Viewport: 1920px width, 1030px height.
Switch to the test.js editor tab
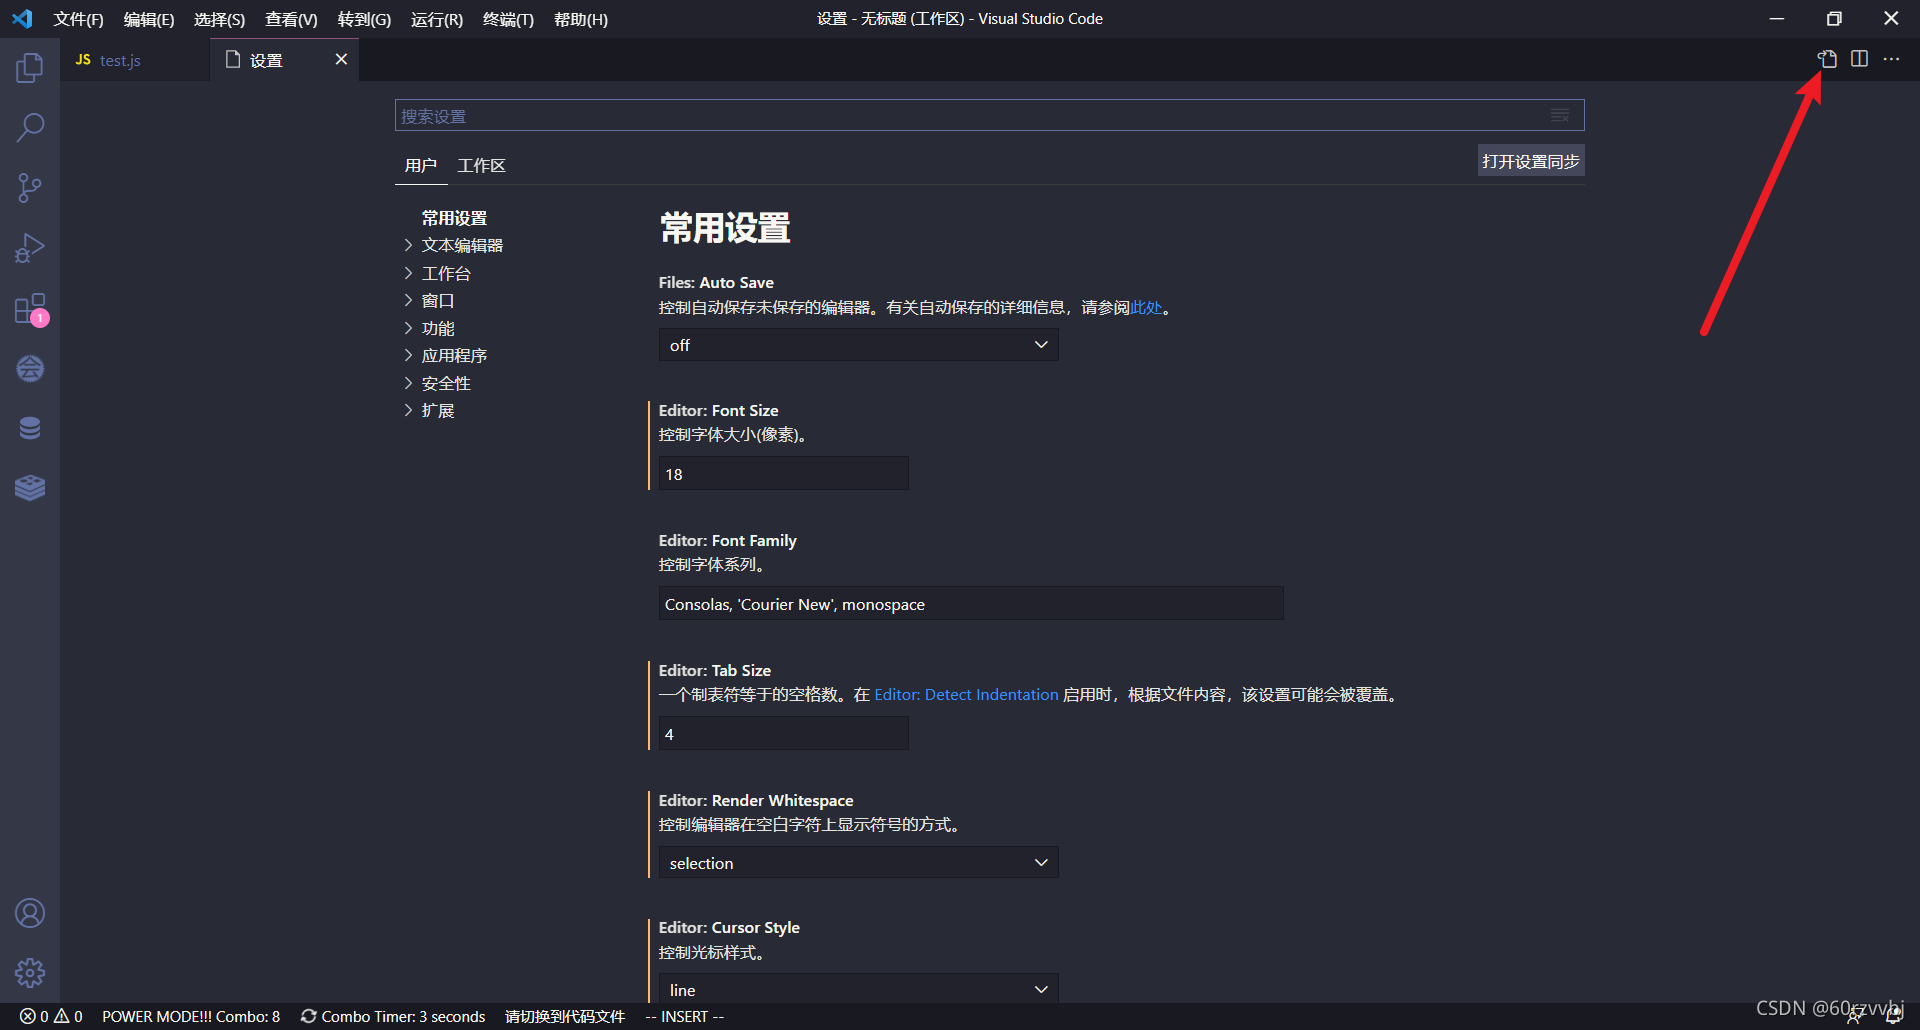[x=118, y=60]
